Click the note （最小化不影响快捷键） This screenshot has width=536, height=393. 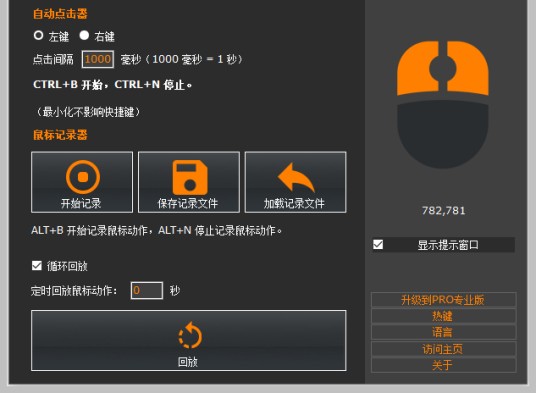point(88,112)
